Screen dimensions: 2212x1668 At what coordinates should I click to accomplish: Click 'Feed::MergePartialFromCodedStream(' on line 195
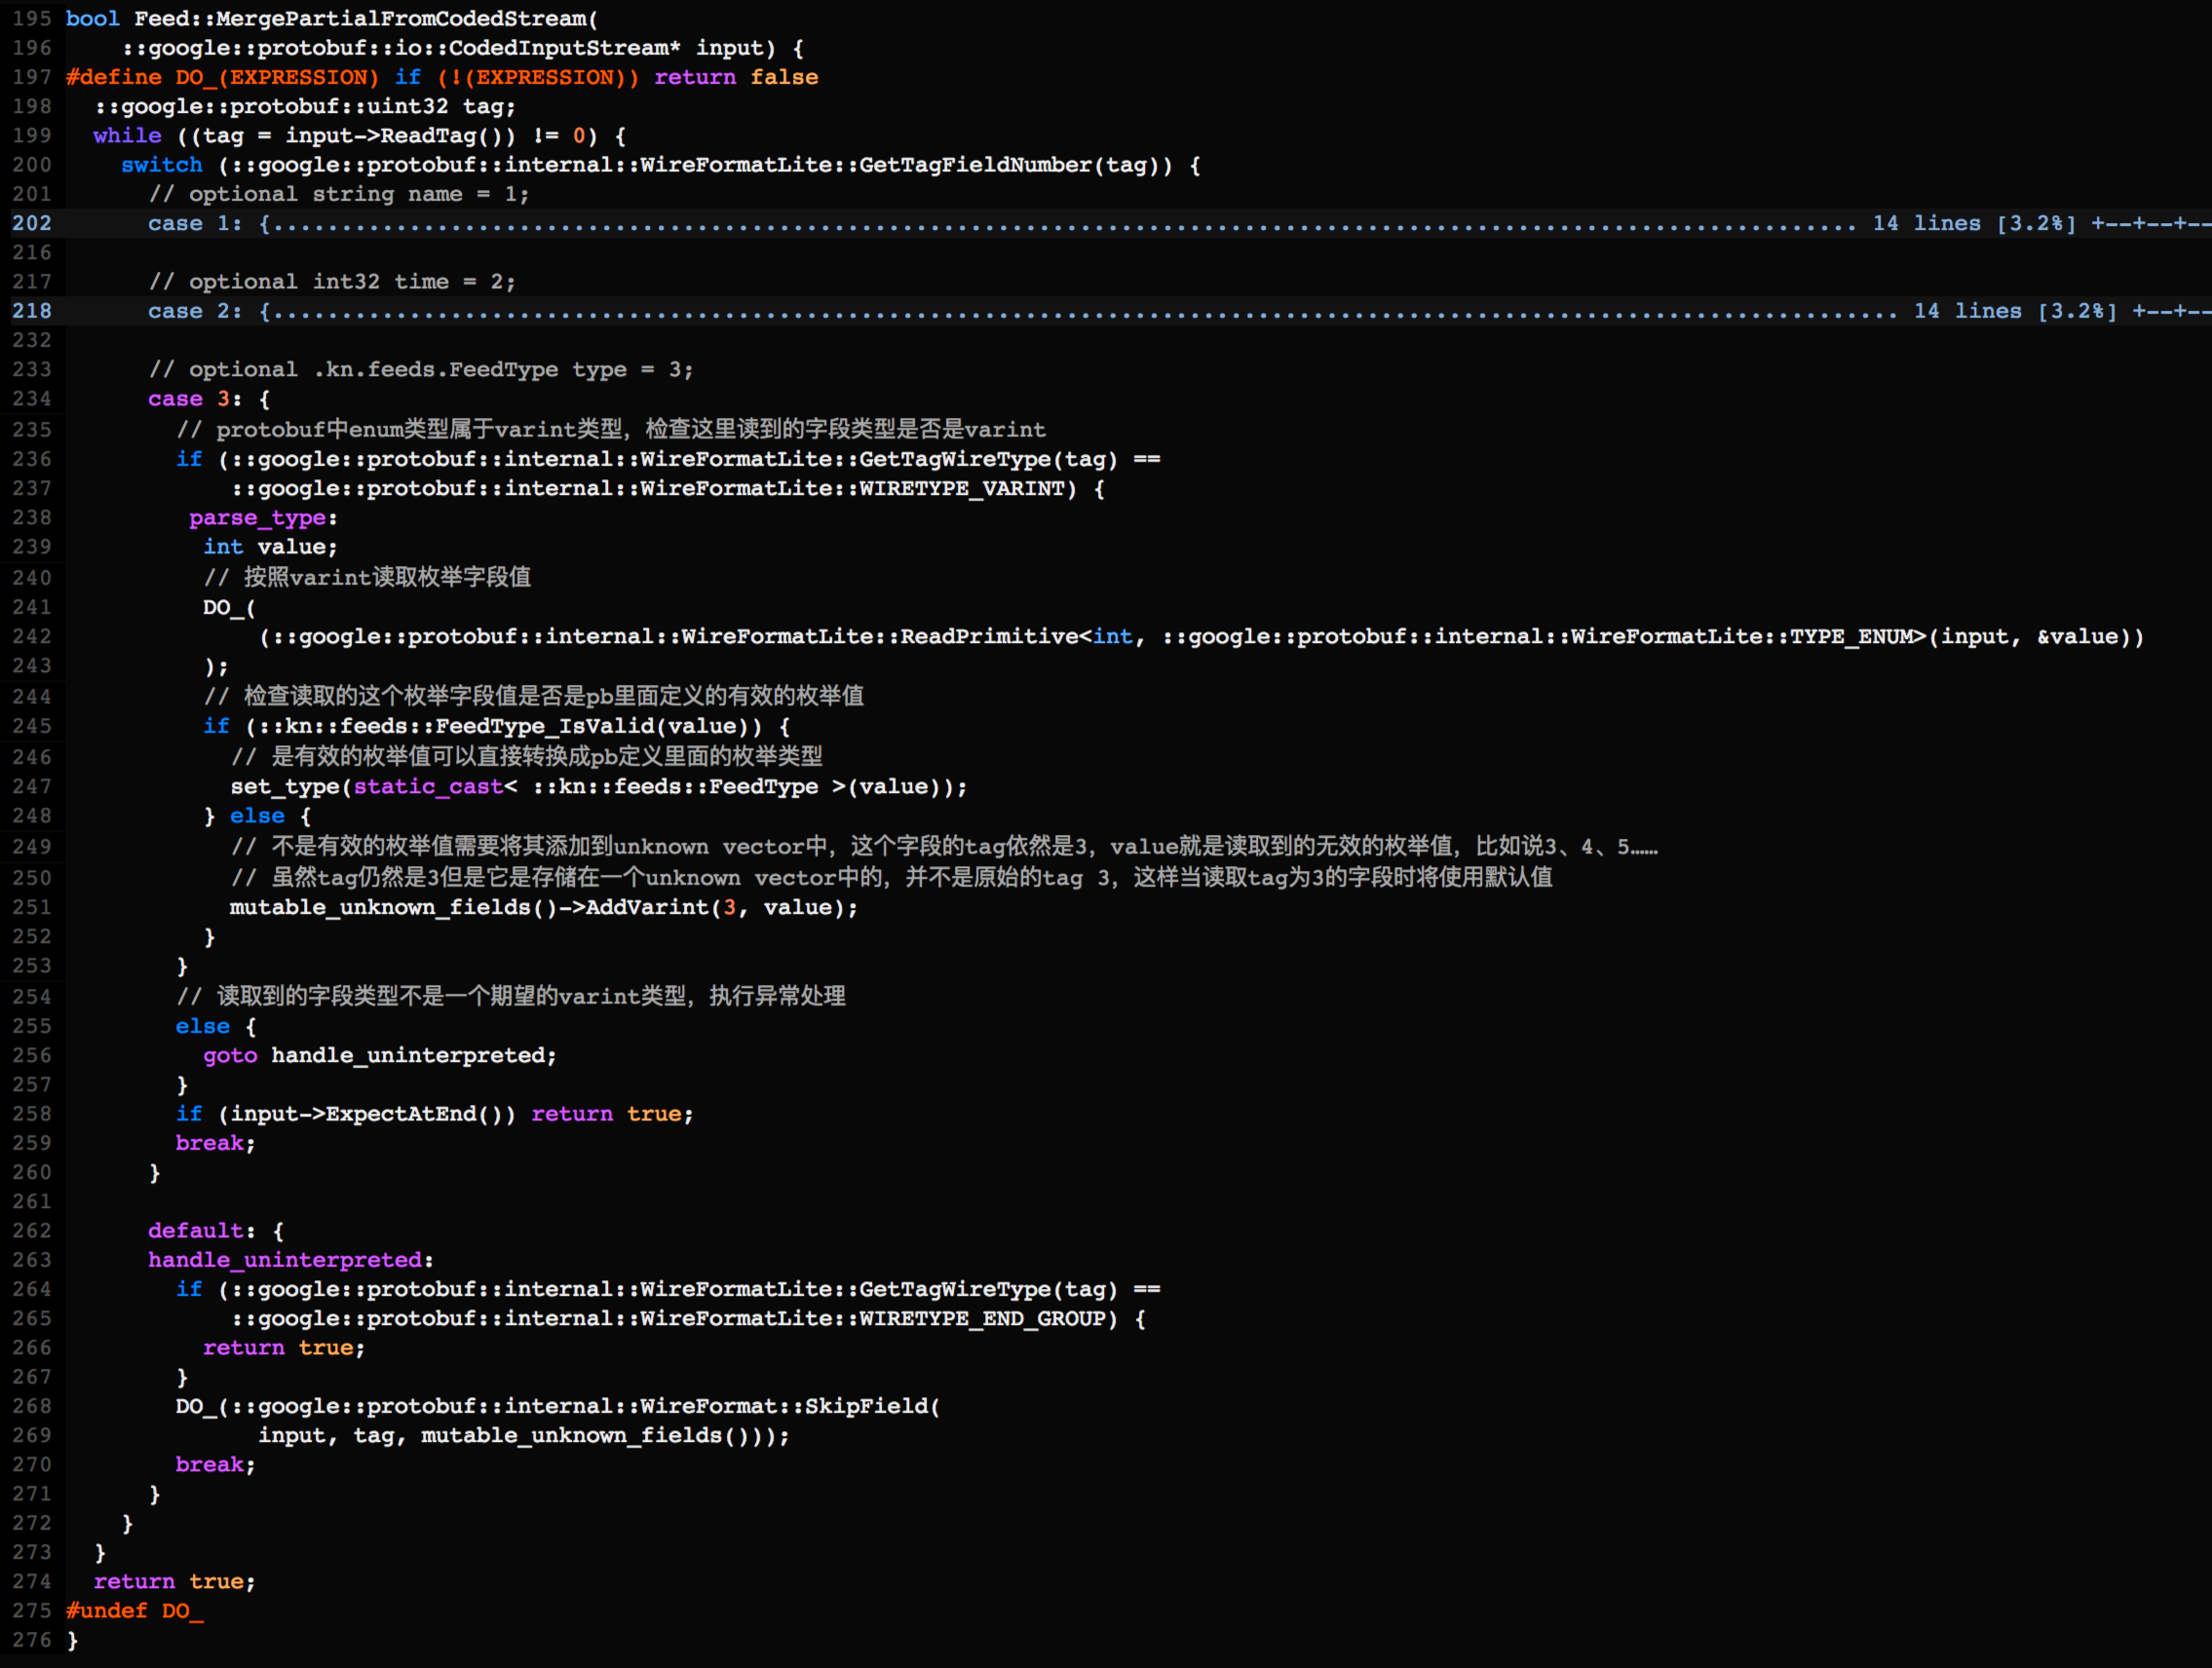pos(366,19)
